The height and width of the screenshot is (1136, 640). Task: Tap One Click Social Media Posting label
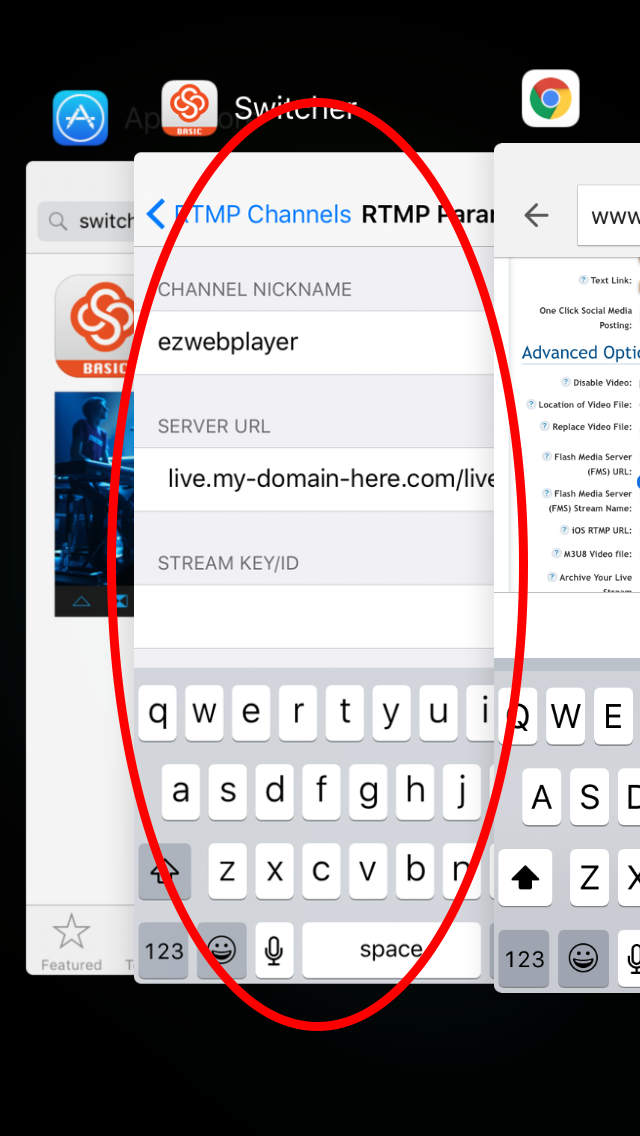[x=586, y=318]
